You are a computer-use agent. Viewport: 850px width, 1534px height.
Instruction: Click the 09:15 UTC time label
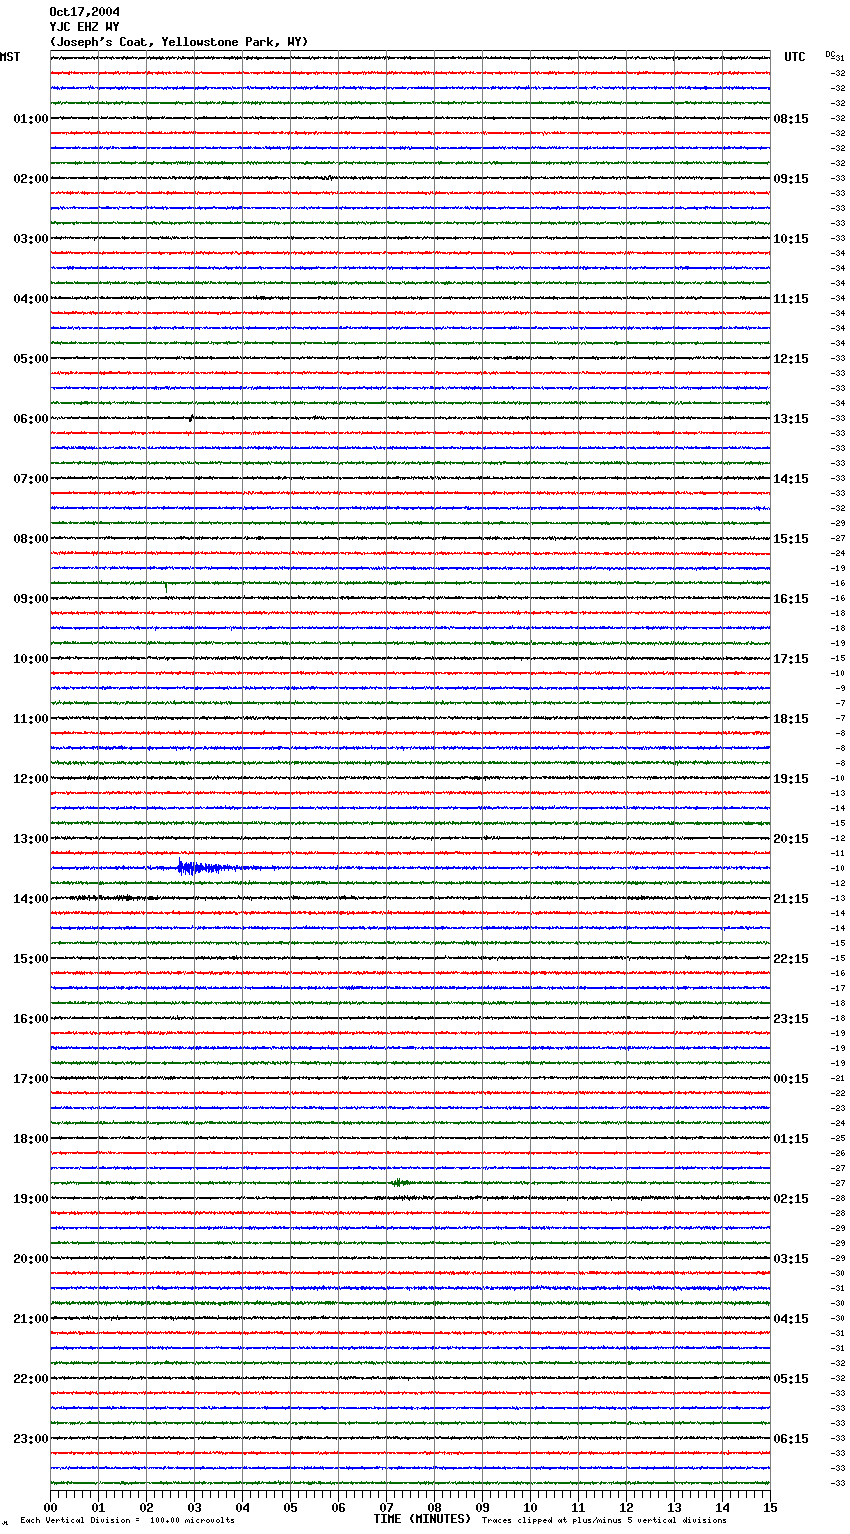click(791, 179)
